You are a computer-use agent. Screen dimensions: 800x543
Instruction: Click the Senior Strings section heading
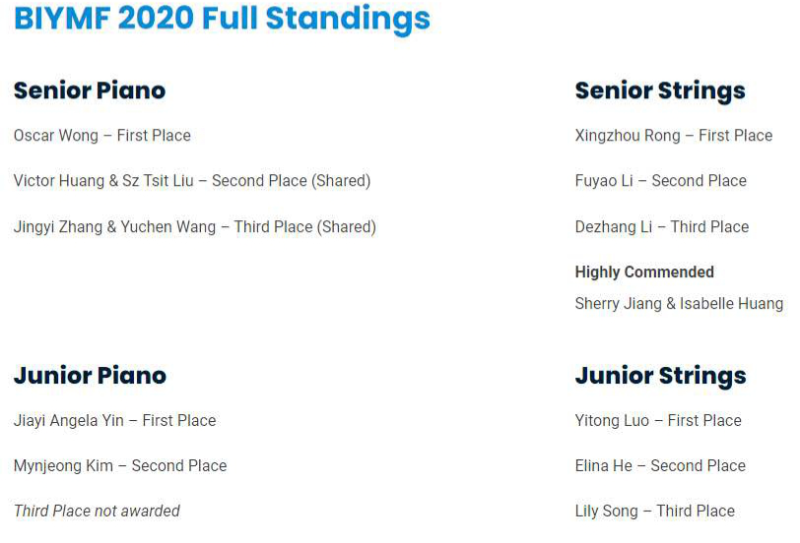coord(660,91)
